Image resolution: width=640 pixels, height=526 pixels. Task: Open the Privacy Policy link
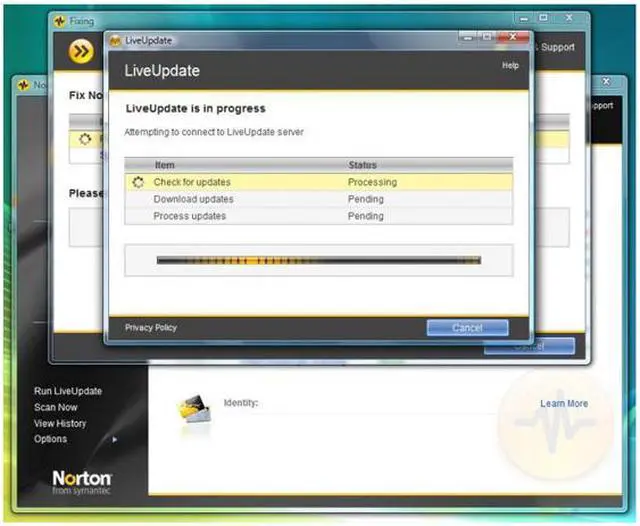coord(151,327)
